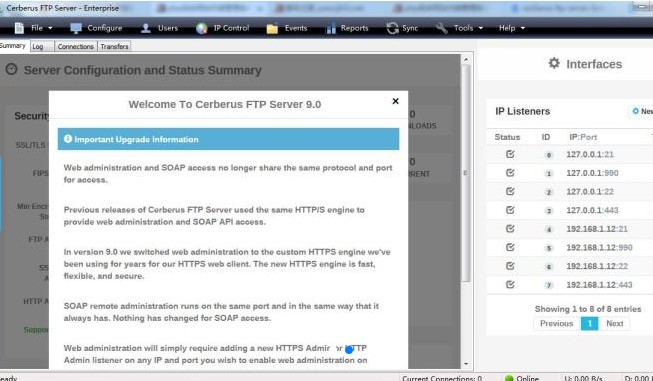The height and width of the screenshot is (381, 653).
Task: Expand the Help dropdown arrow
Action: click(x=523, y=28)
